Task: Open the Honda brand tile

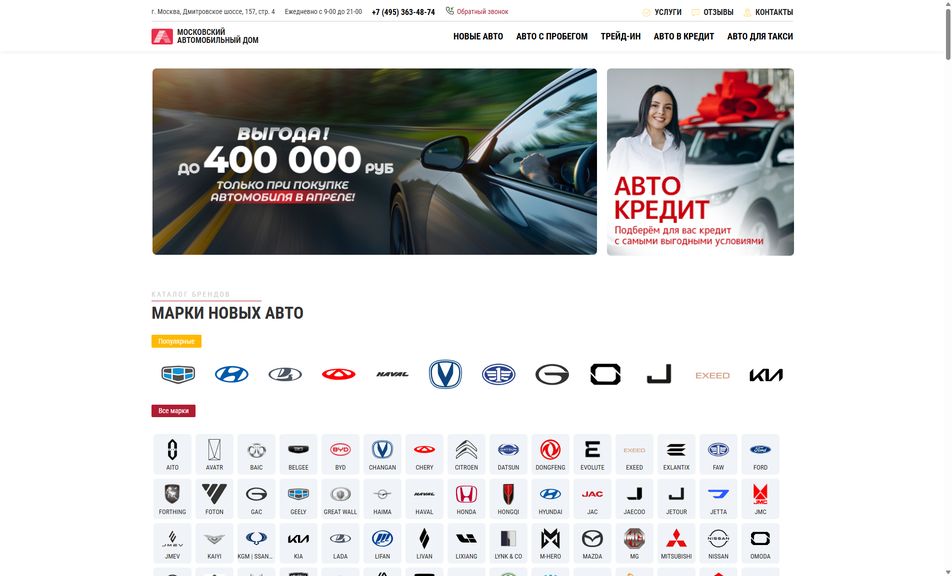Action: tap(466, 498)
